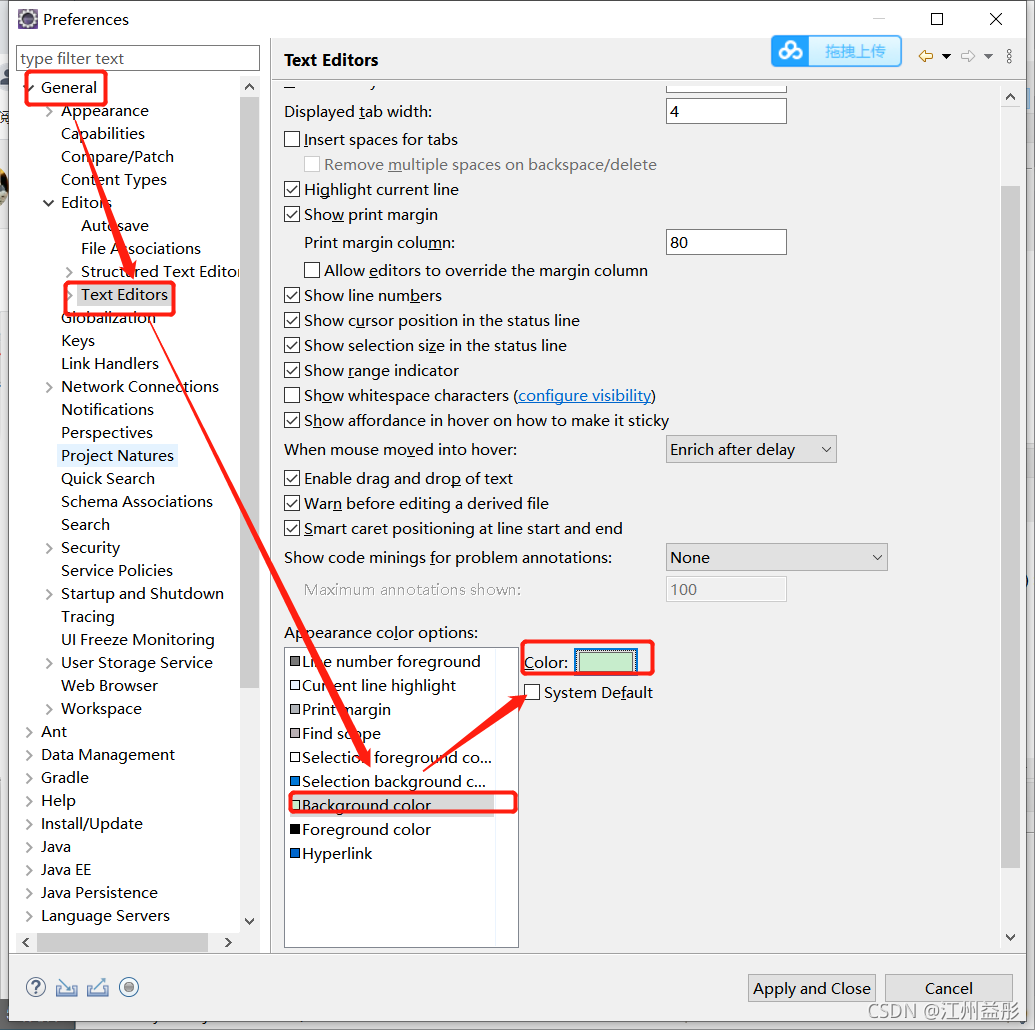
Task: Select Hyperlink in color options list
Action: [x=331, y=853]
